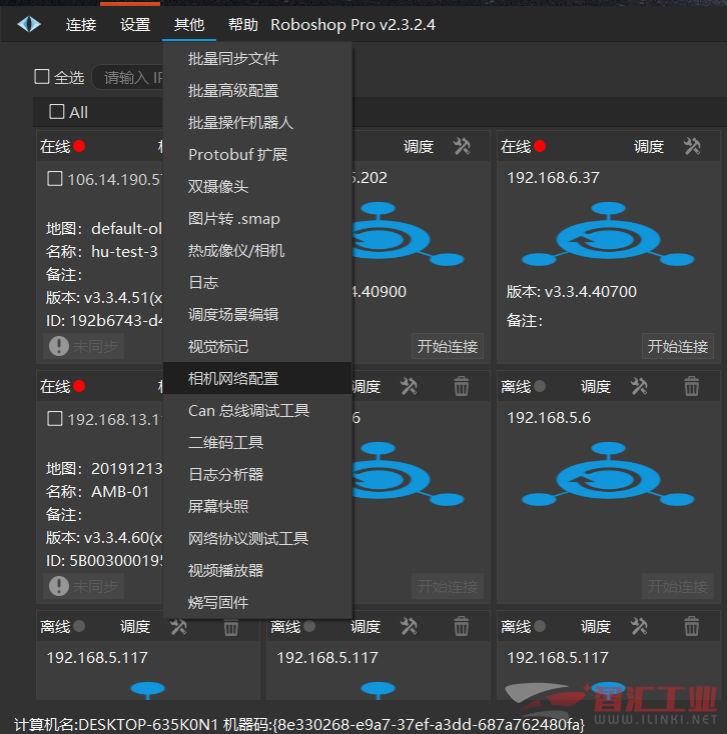727x734 pixels.
Task: Open 日志 from the menu
Action: click(x=257, y=282)
